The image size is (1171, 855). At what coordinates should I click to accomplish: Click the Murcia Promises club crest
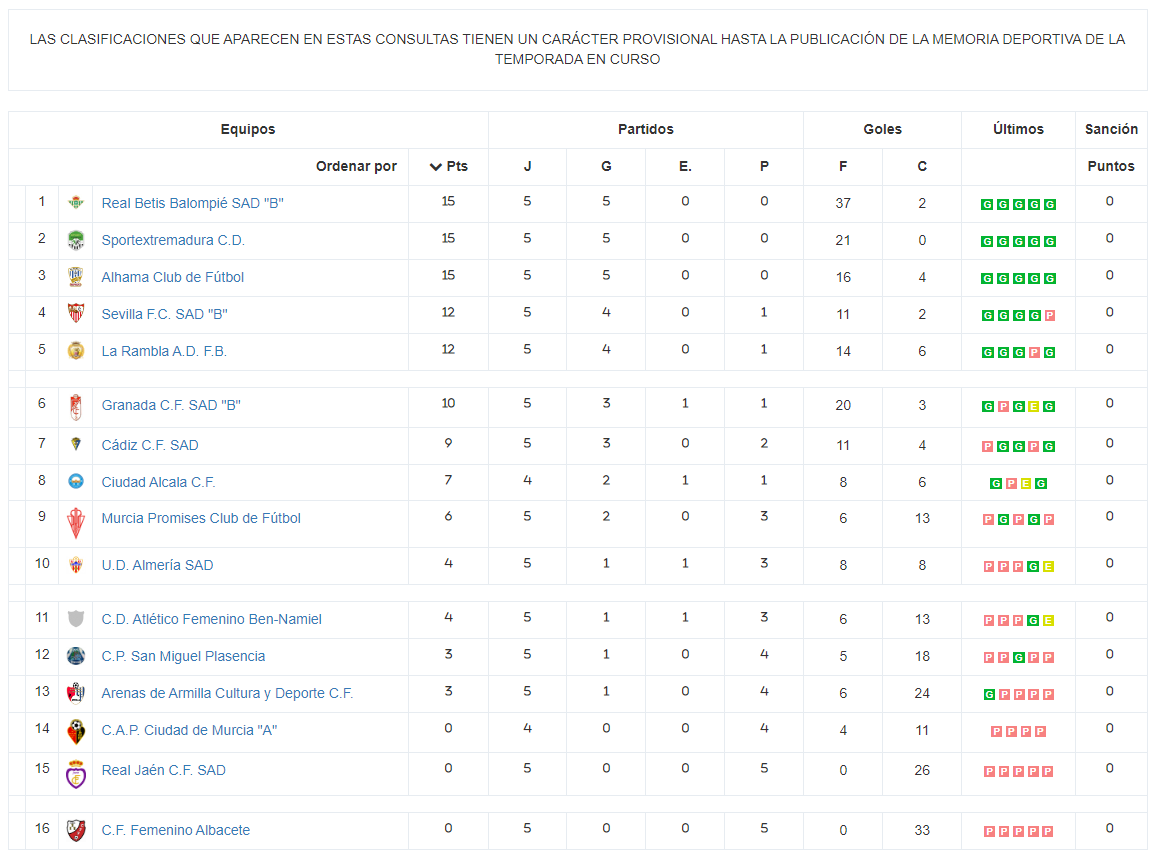click(x=75, y=523)
